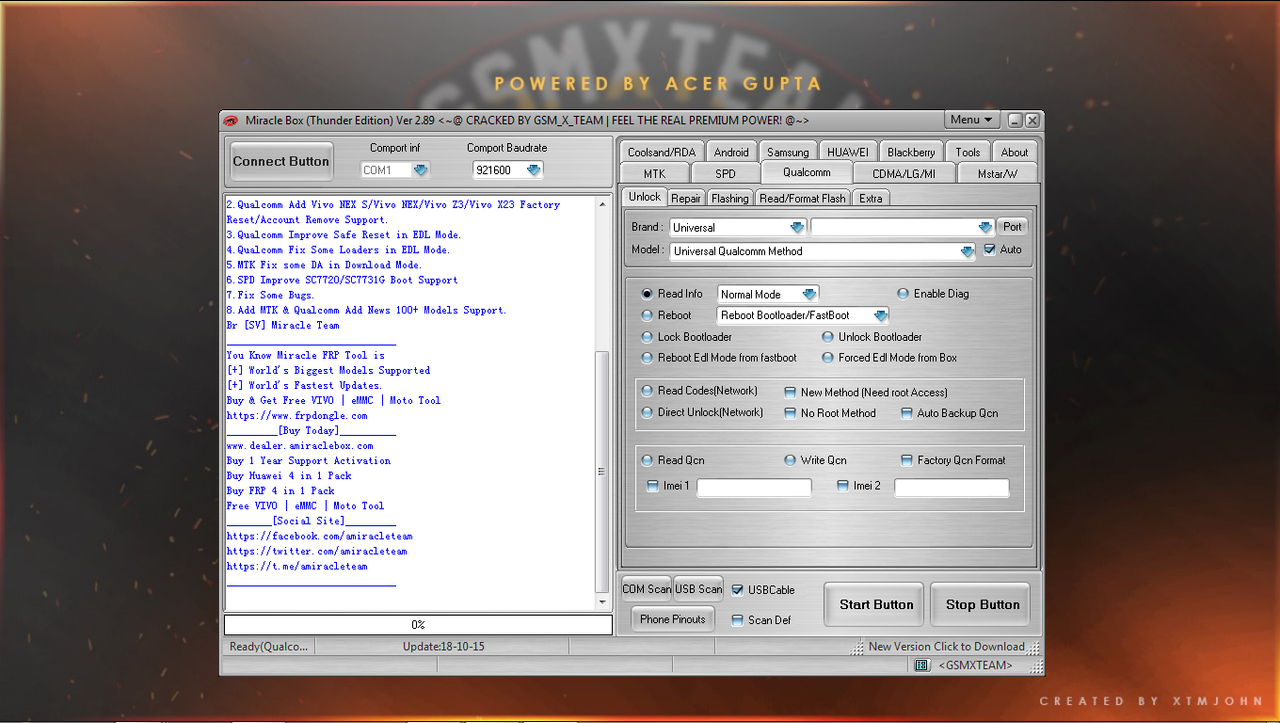Click the Stop Button

point(983,605)
